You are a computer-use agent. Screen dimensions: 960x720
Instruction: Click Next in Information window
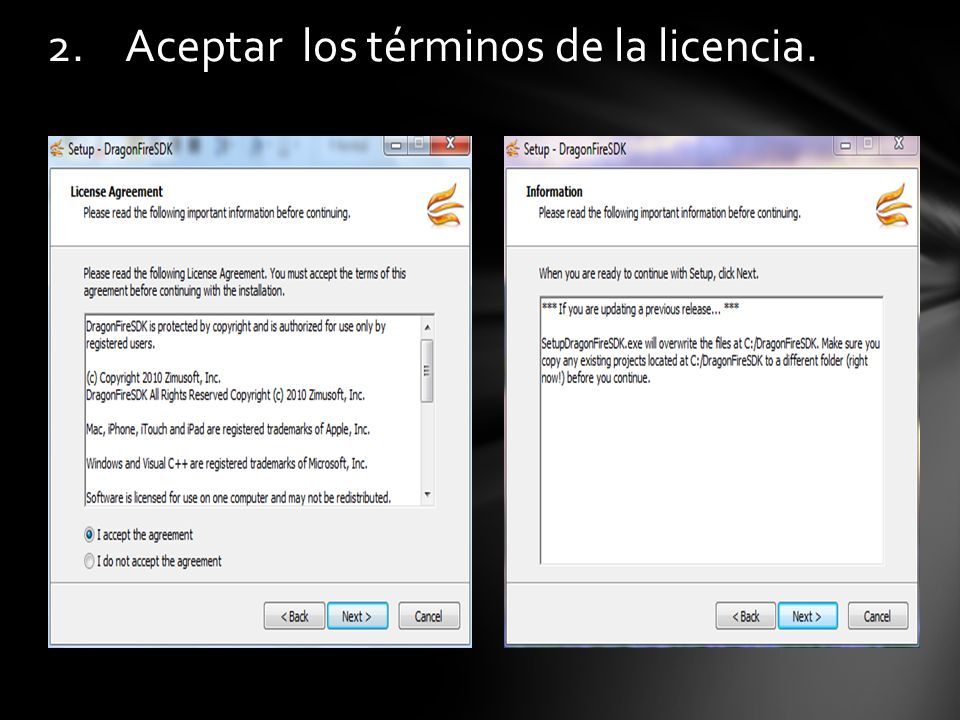click(808, 616)
